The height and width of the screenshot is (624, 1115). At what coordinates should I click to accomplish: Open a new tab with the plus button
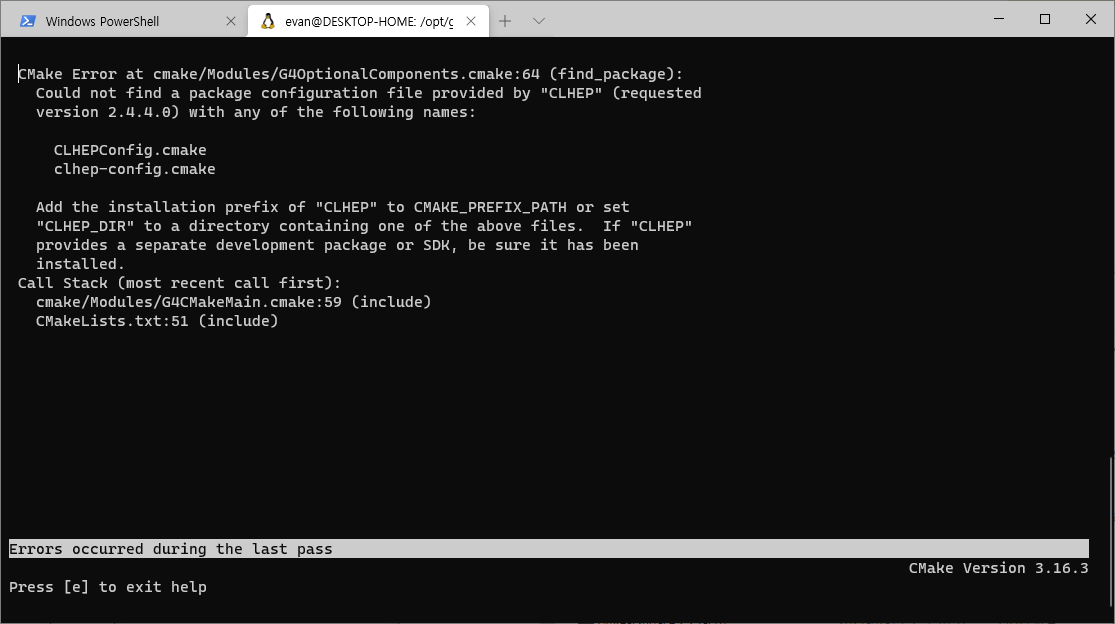click(x=505, y=21)
